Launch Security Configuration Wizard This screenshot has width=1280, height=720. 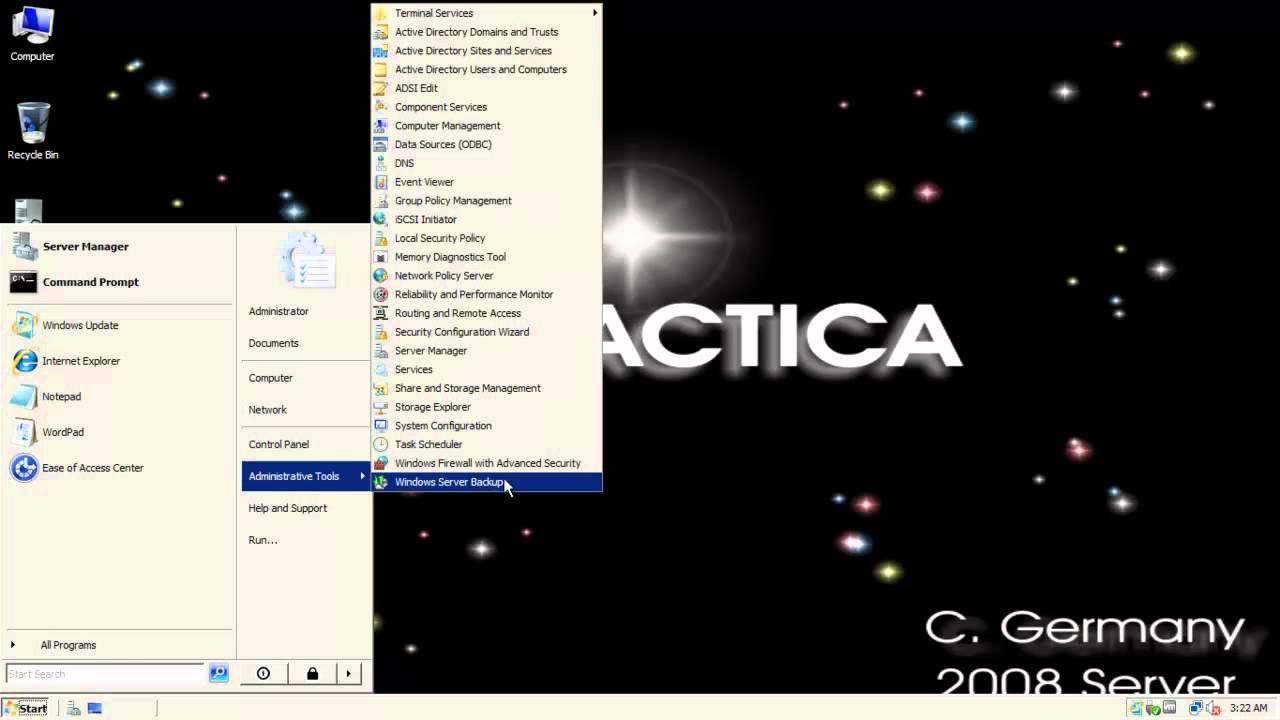pyautogui.click(x=487, y=332)
